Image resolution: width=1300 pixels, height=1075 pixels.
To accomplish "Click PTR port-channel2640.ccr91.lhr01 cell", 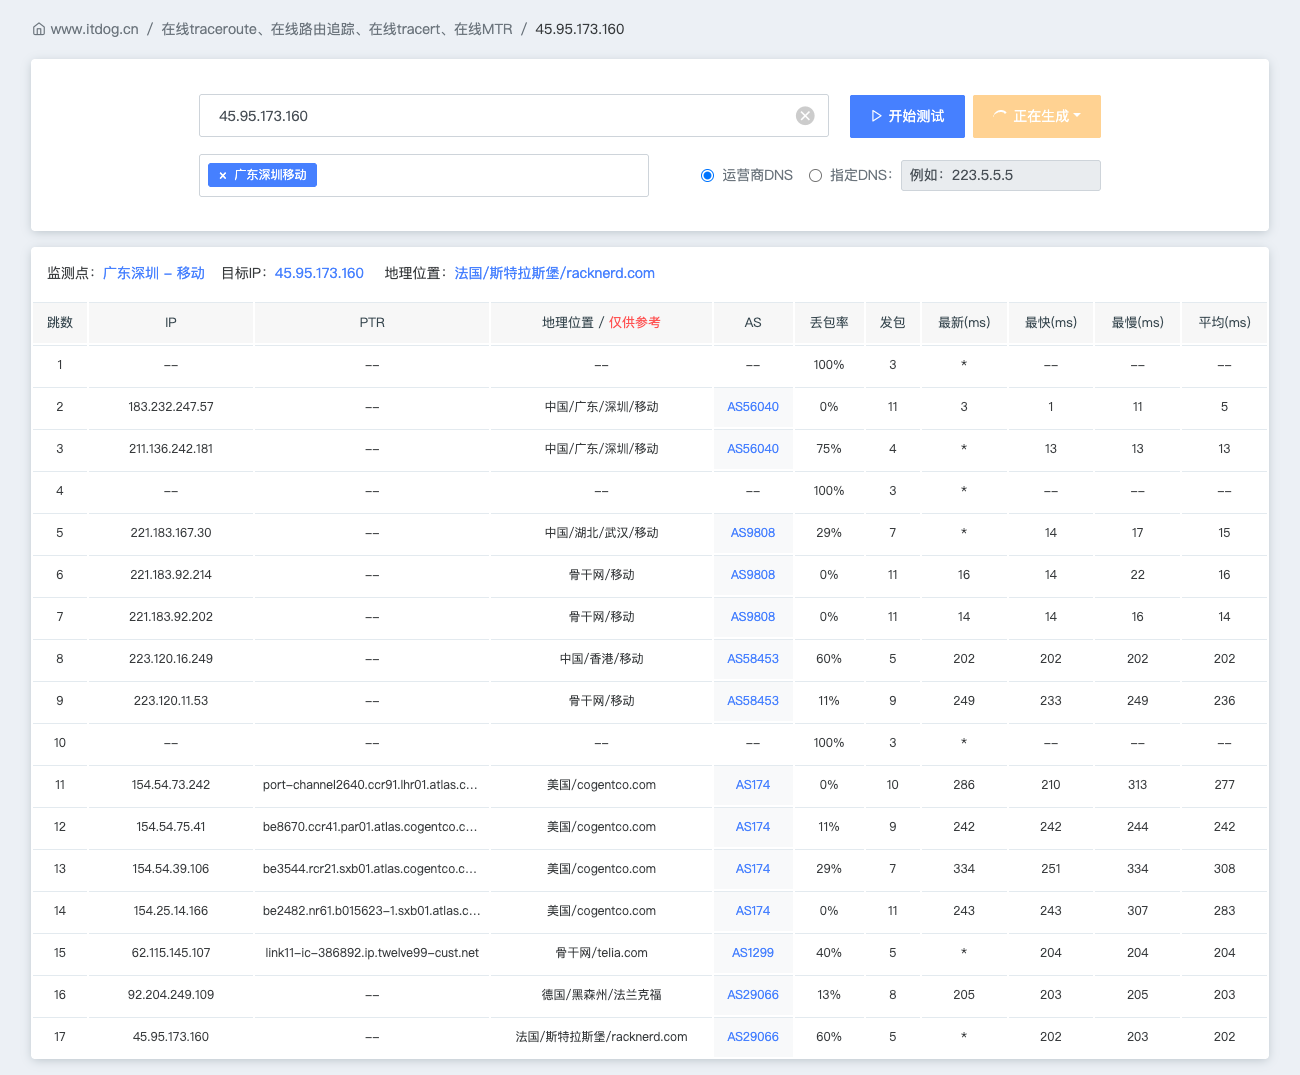I will pyautogui.click(x=371, y=785).
